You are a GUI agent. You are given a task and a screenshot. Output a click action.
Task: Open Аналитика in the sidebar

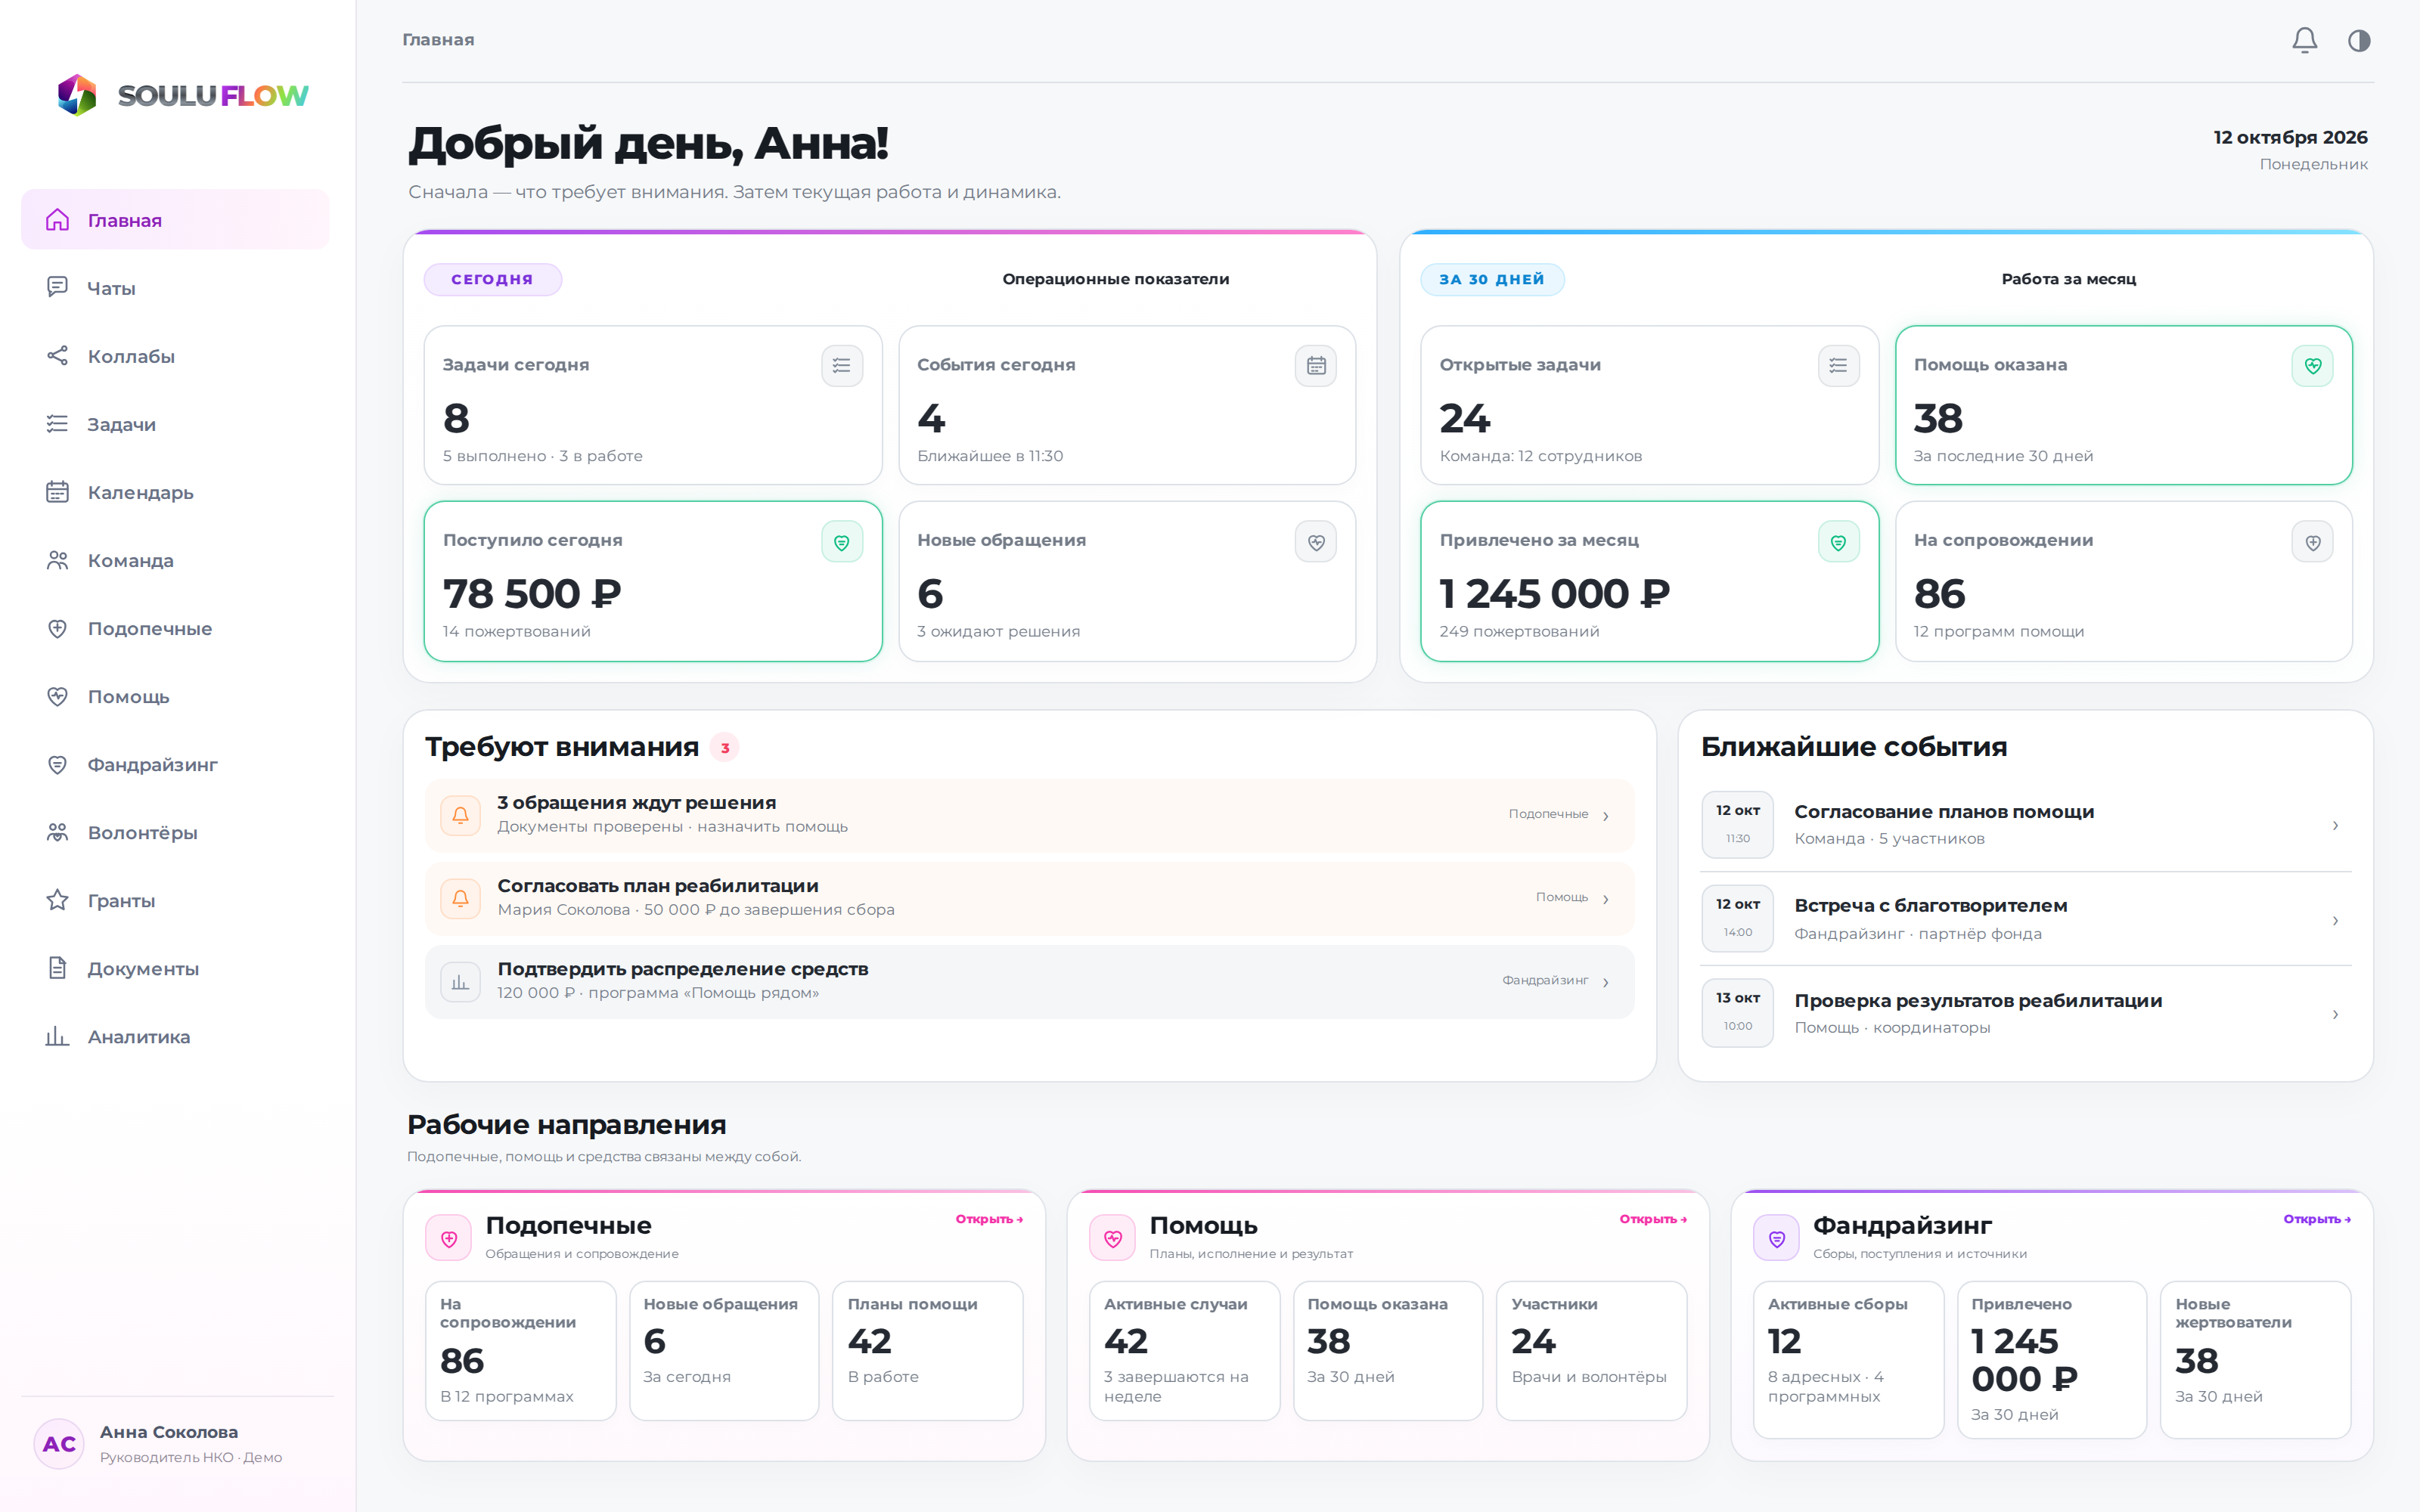[175, 1036]
